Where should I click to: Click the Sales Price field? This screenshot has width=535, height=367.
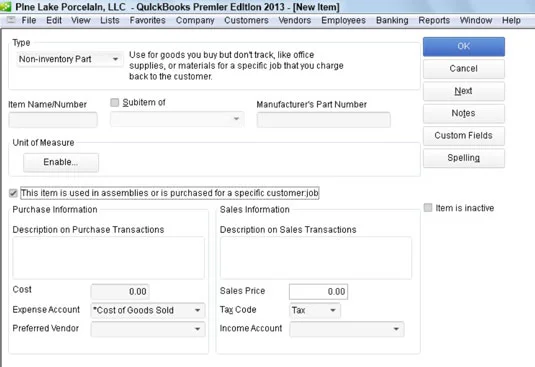coord(318,292)
